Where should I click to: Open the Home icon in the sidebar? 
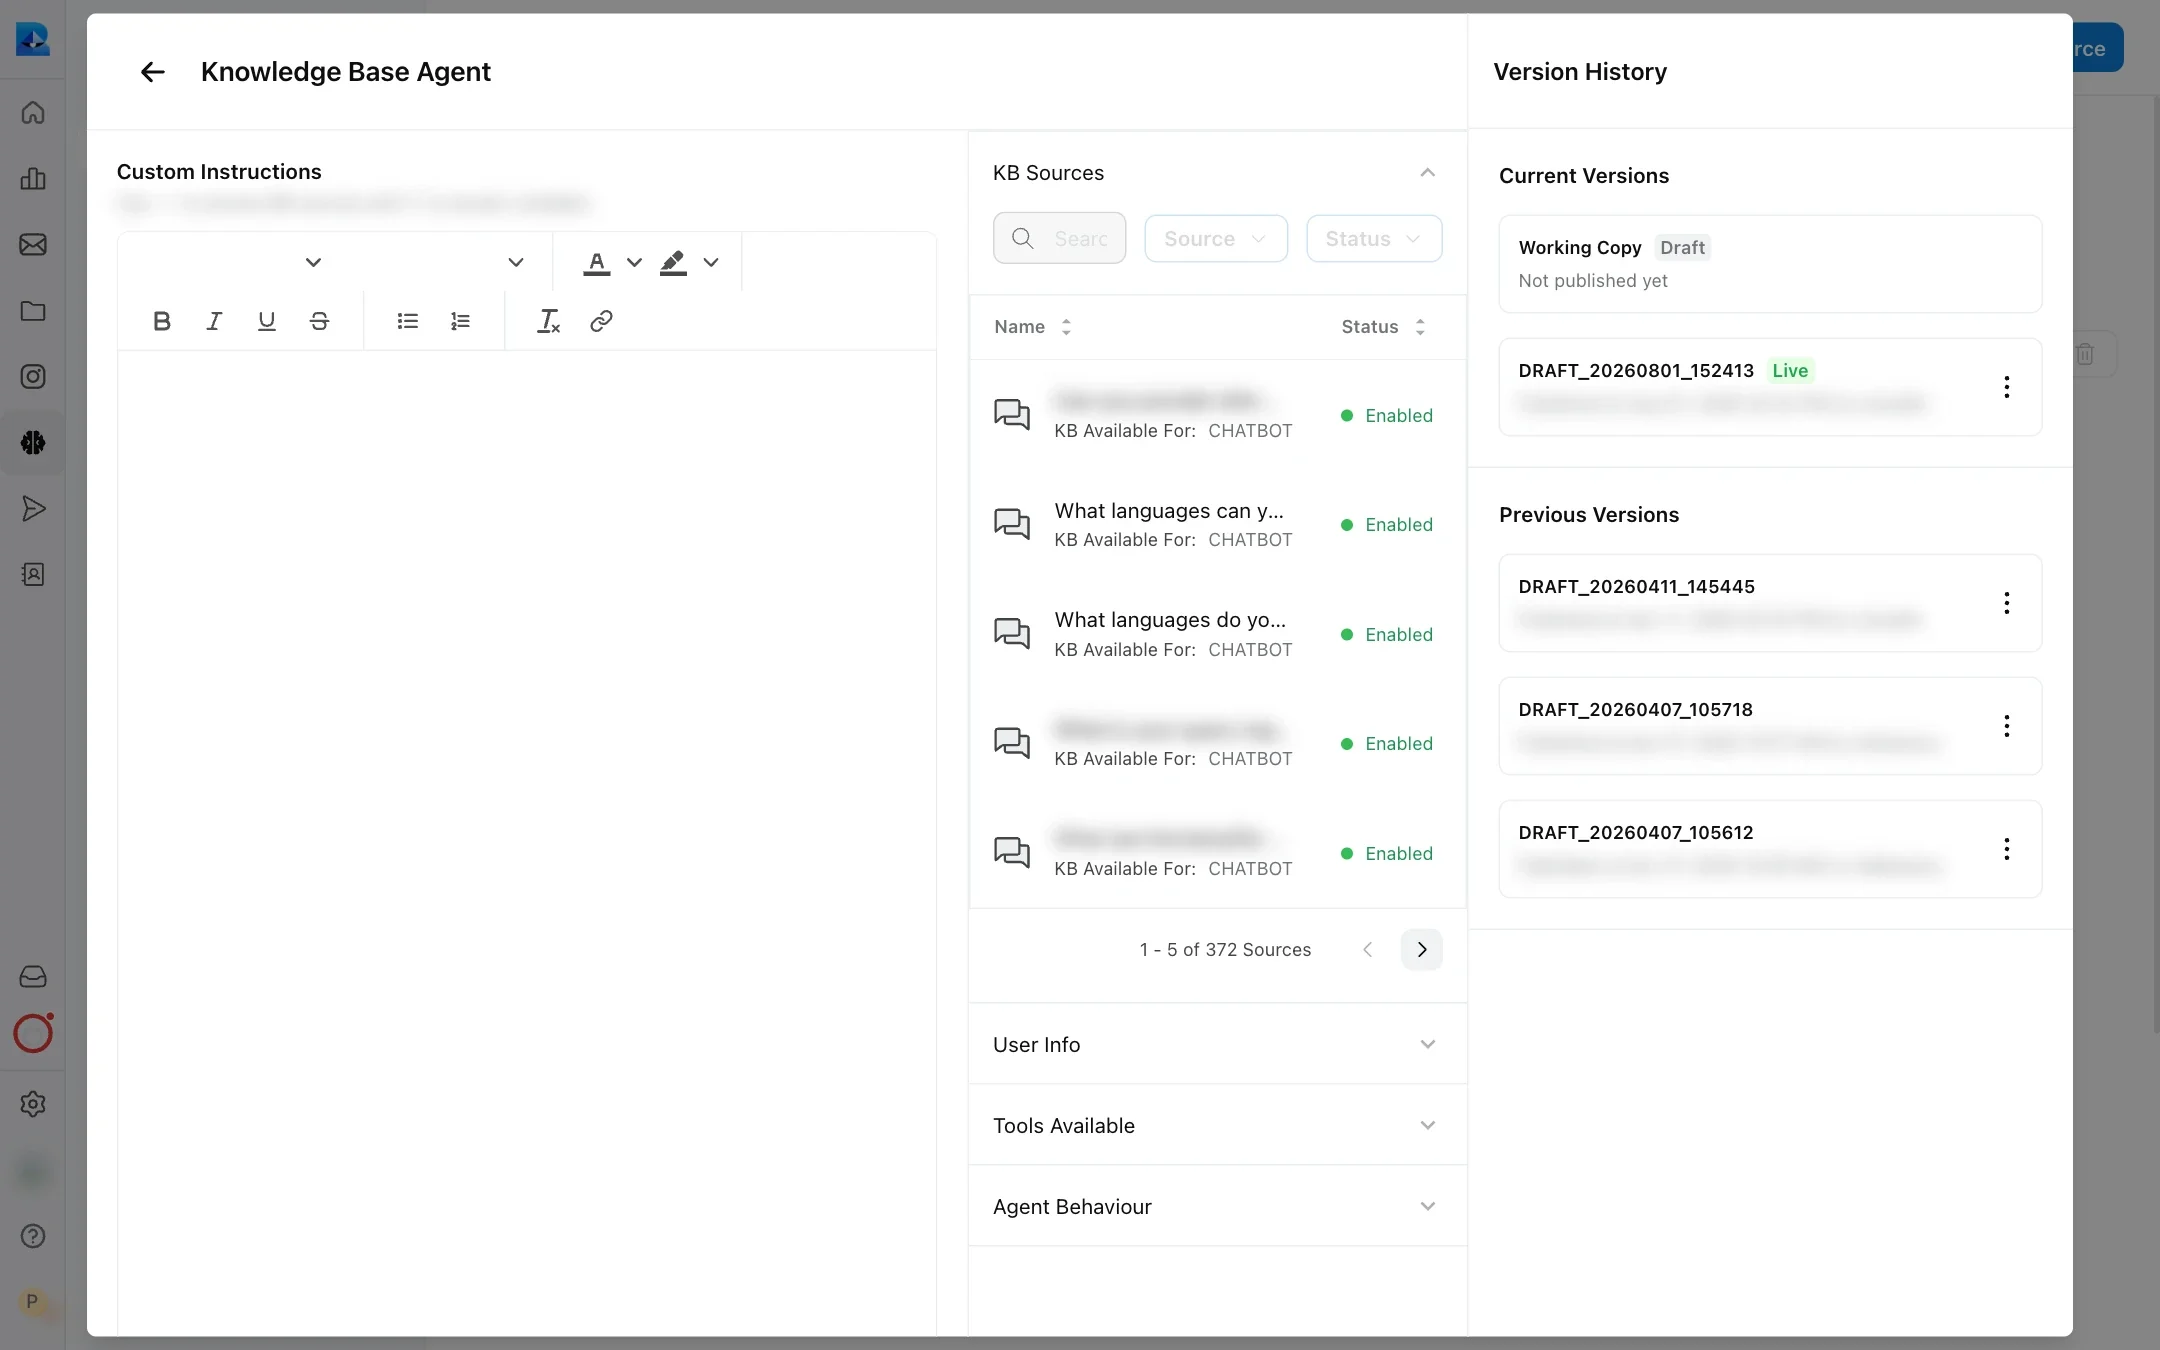(33, 112)
